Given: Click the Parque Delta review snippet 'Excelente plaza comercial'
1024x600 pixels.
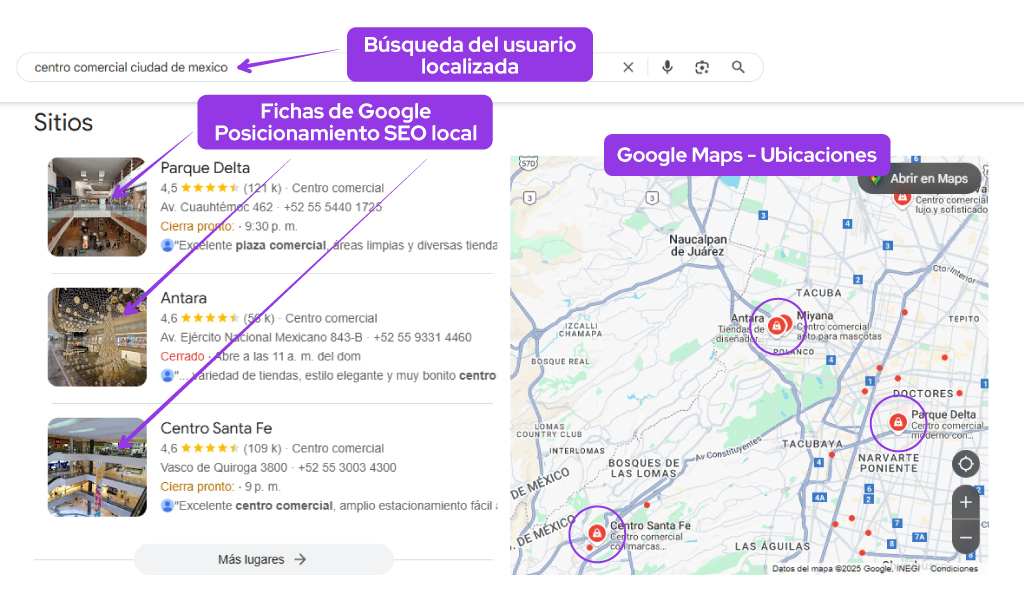Looking at the screenshot, I should 252,245.
